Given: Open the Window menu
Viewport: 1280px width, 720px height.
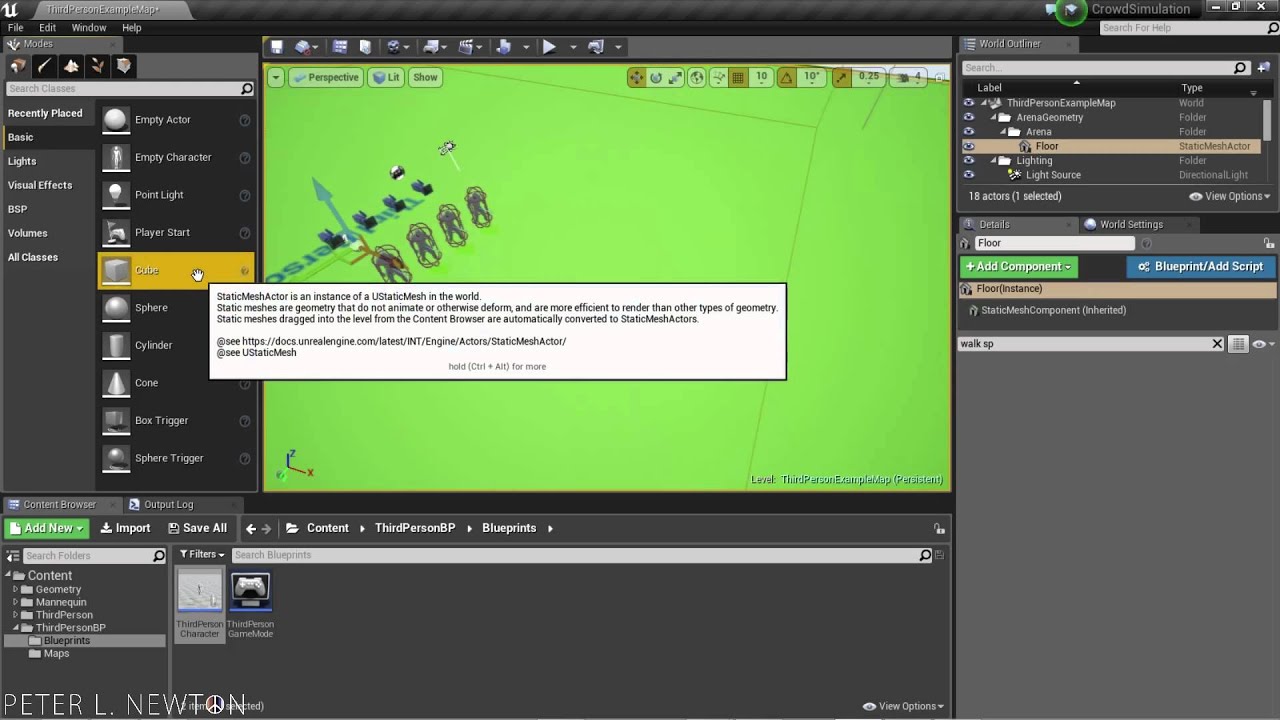Looking at the screenshot, I should click(x=89, y=28).
